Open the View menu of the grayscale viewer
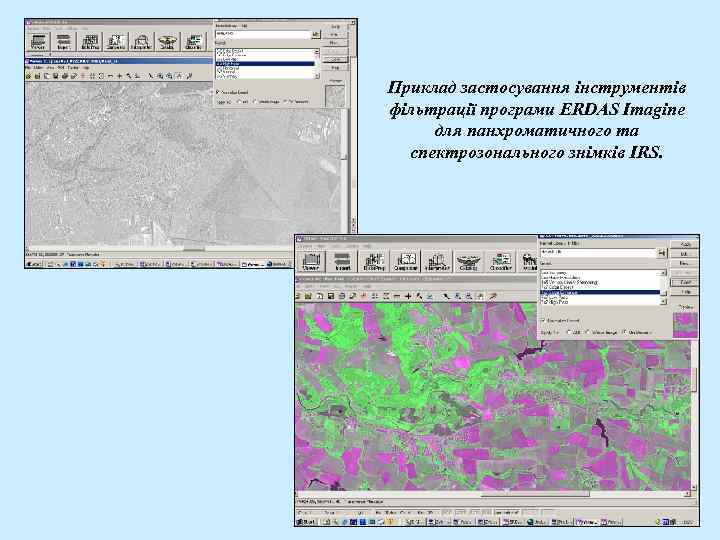Image resolution: width=720 pixels, height=540 pixels. click(51, 68)
